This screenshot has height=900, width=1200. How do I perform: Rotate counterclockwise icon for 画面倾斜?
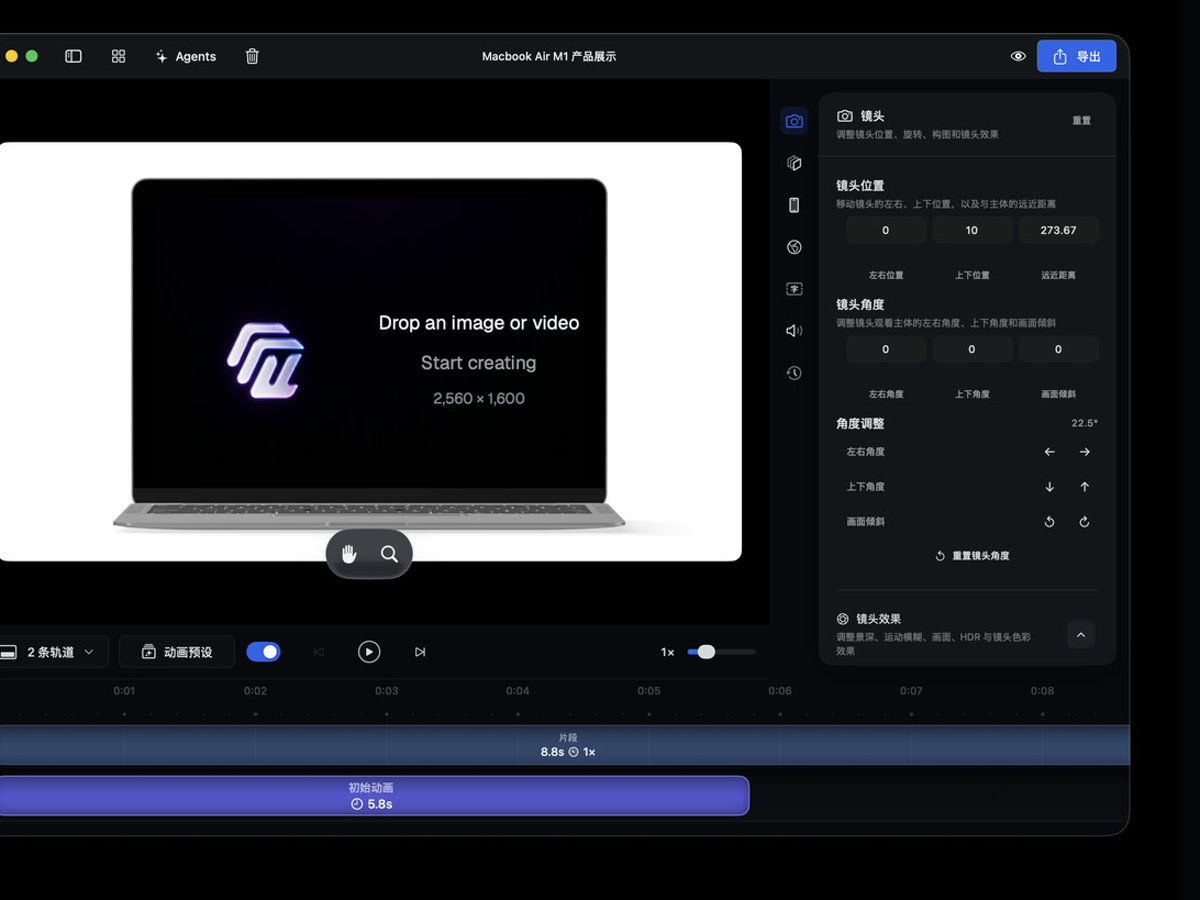tap(1049, 522)
